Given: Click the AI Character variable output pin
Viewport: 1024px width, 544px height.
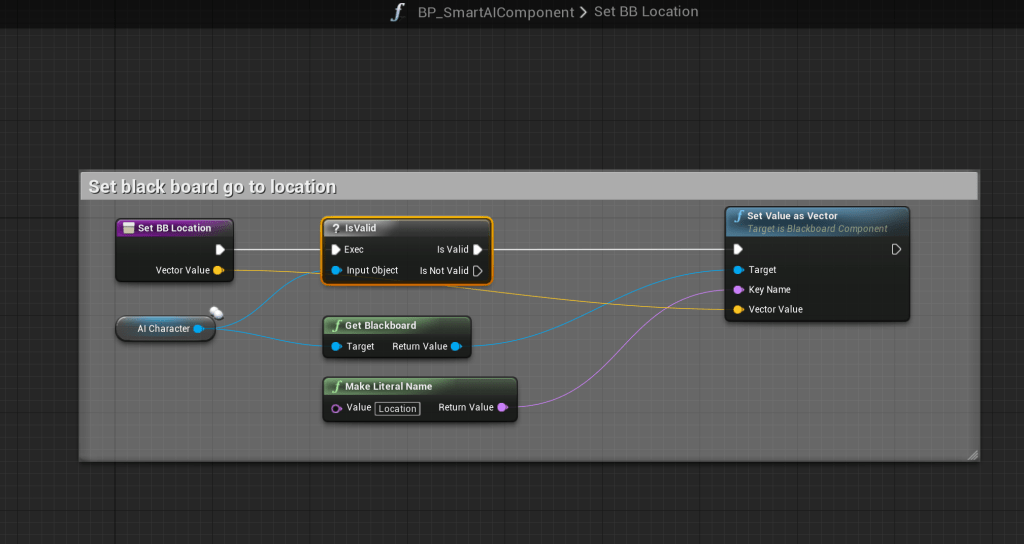Looking at the screenshot, I should click(x=198, y=329).
